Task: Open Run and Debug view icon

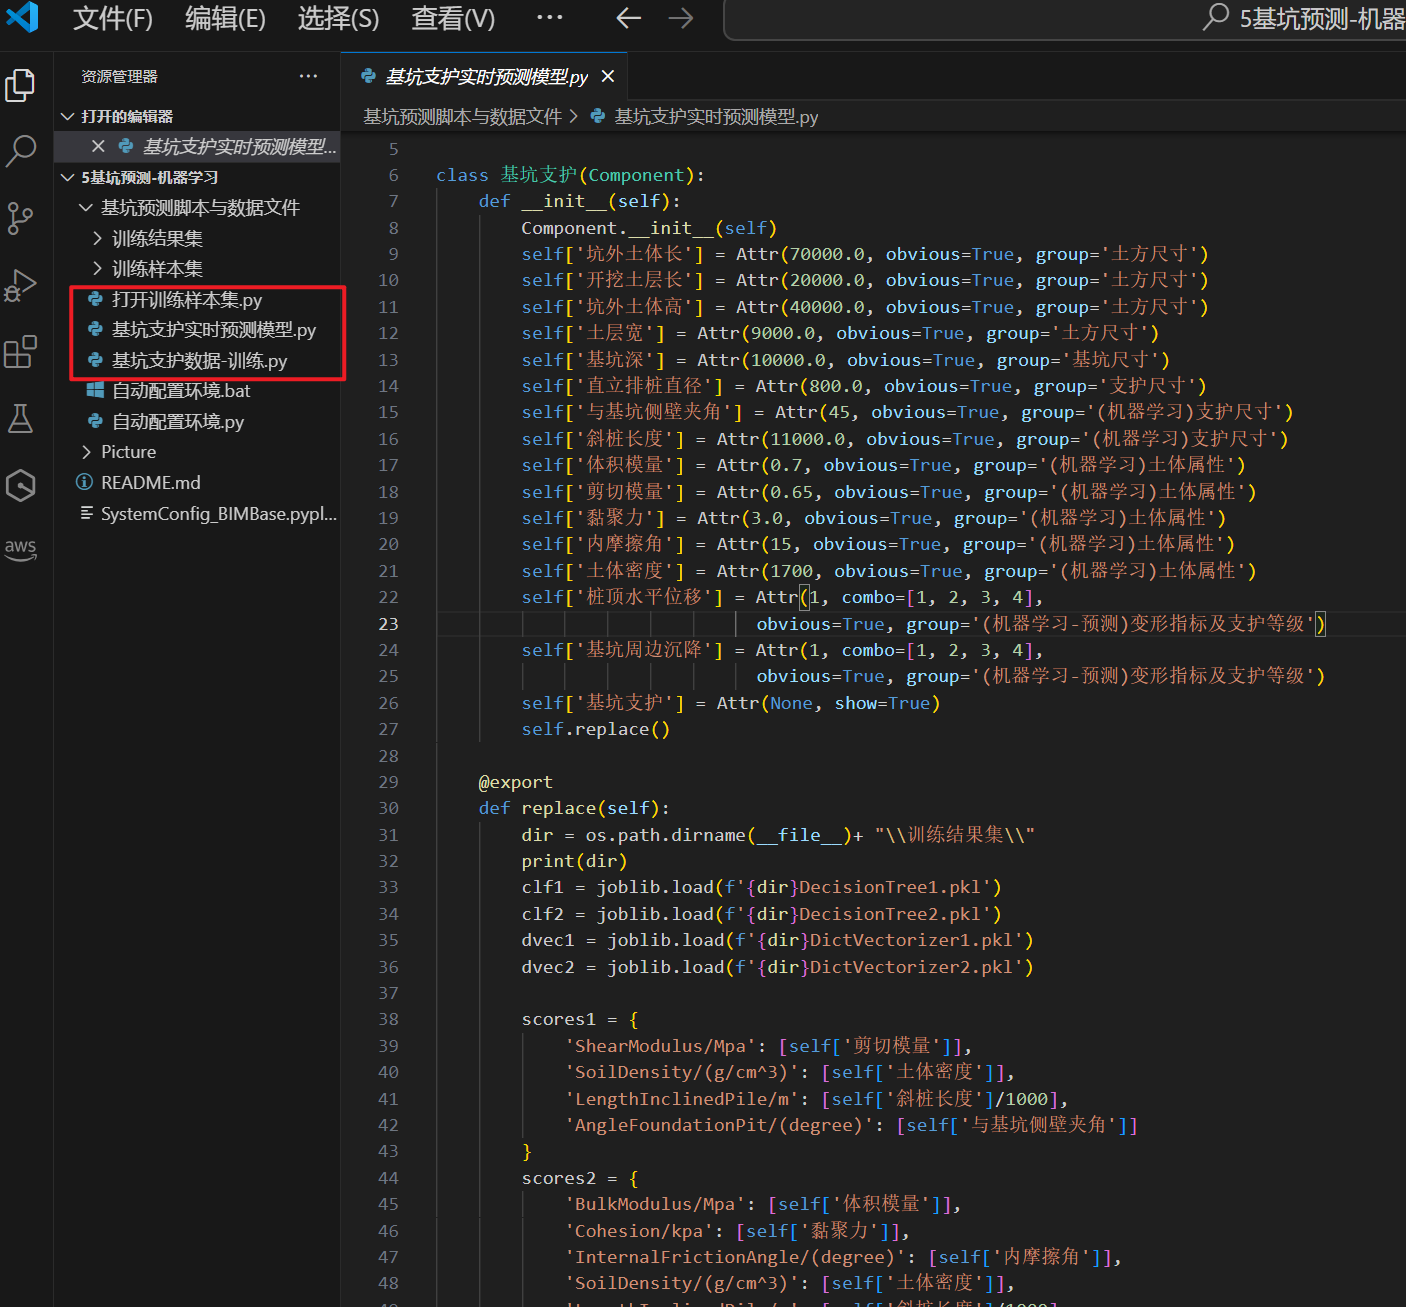Action: (20, 285)
